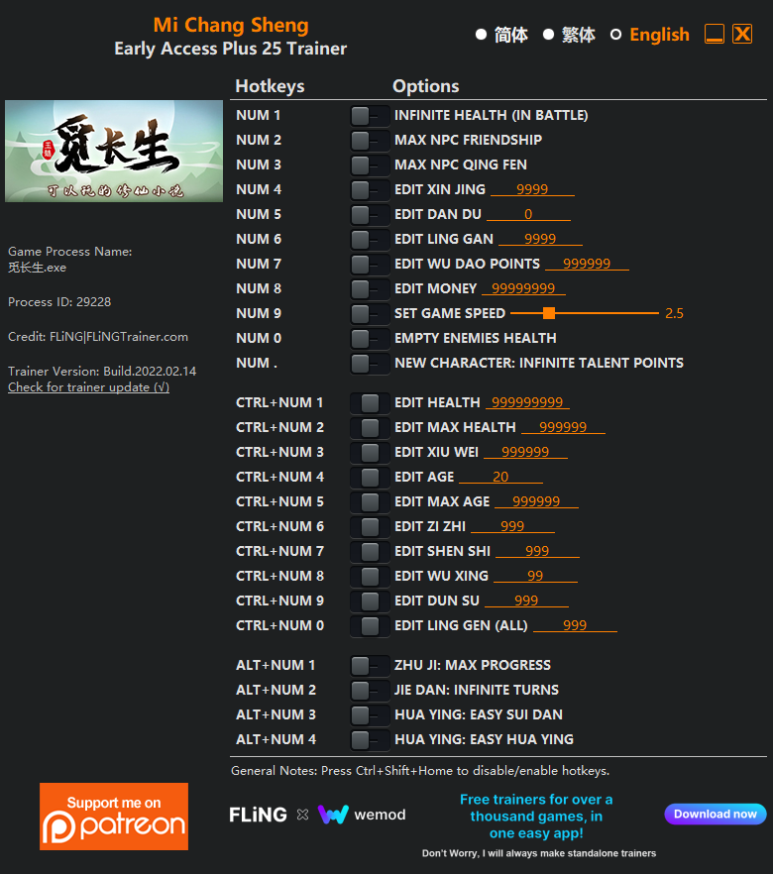
Task: Enable Max NPC Friendship toggle
Action: click(x=370, y=140)
